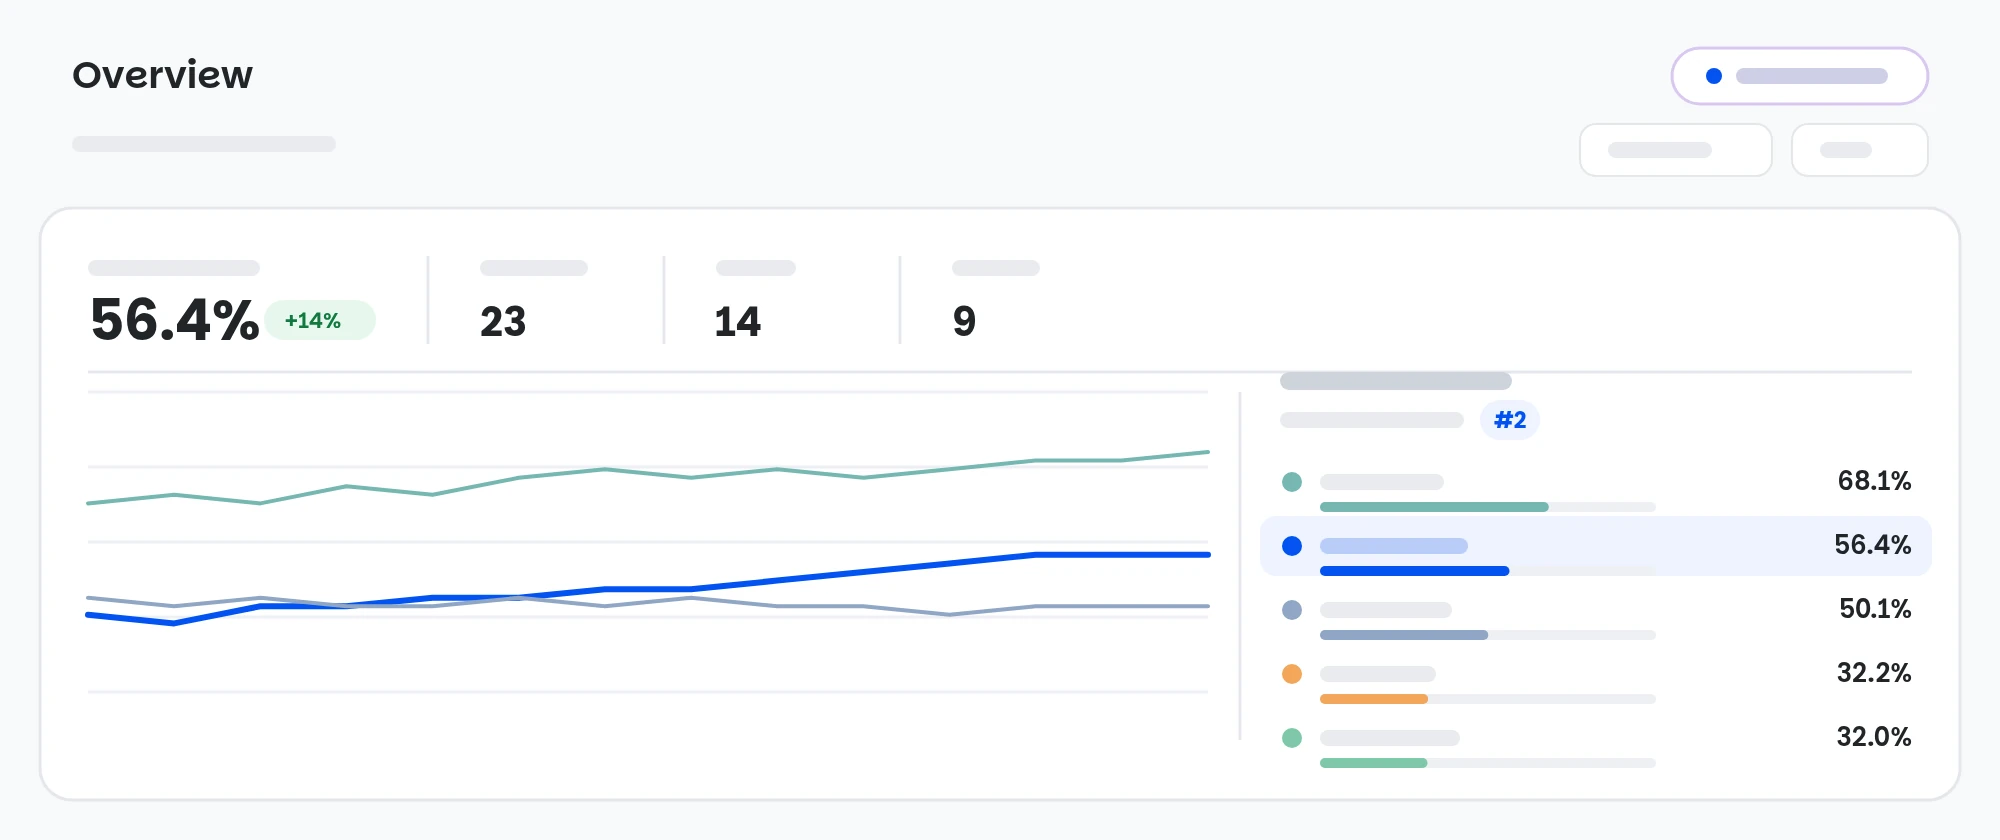Click the green "+14%" change badge
Screen dimensions: 2000x840
(x=320, y=320)
